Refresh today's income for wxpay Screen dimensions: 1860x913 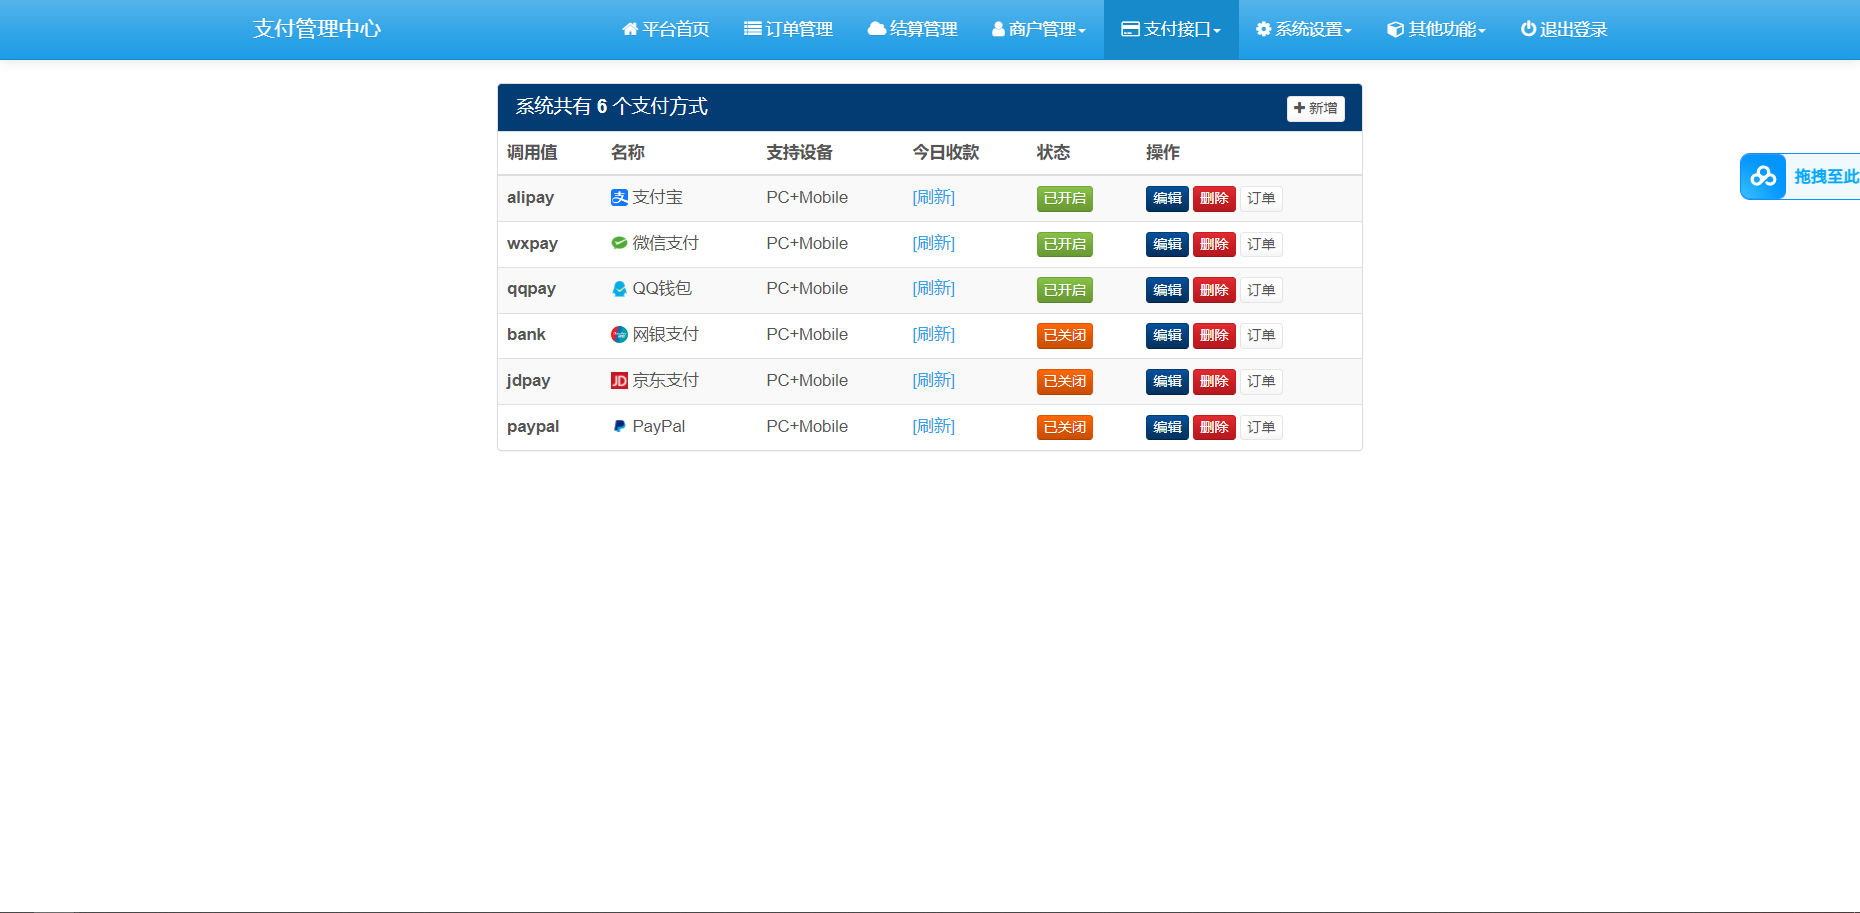[x=934, y=243]
